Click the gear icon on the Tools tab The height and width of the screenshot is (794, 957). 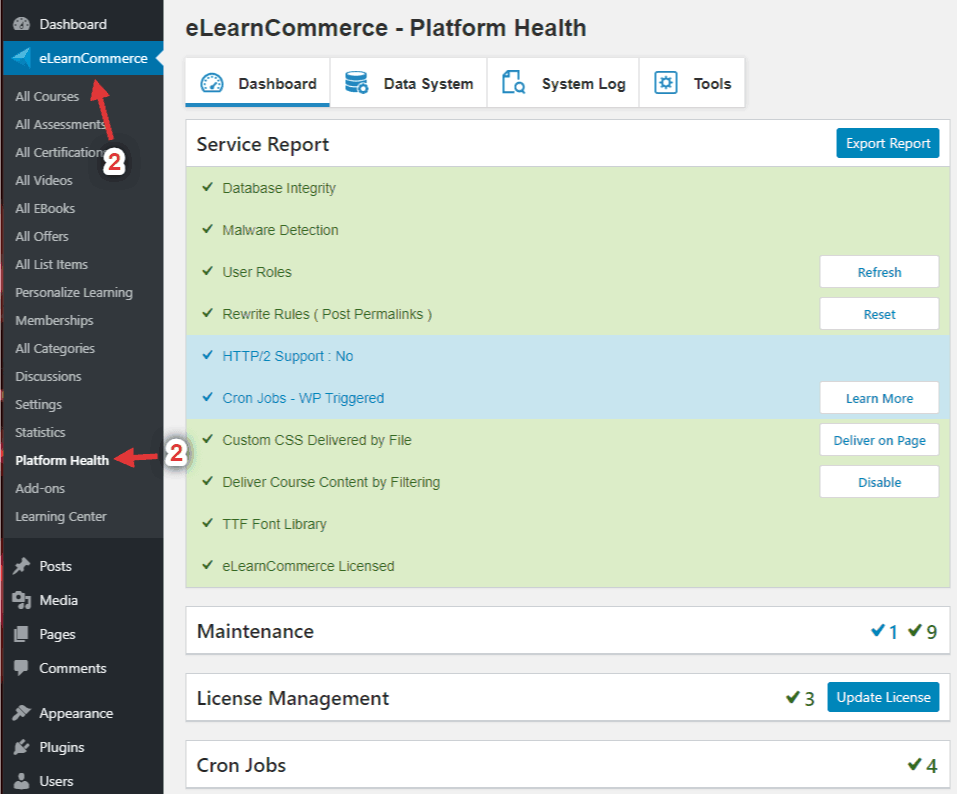(x=666, y=83)
